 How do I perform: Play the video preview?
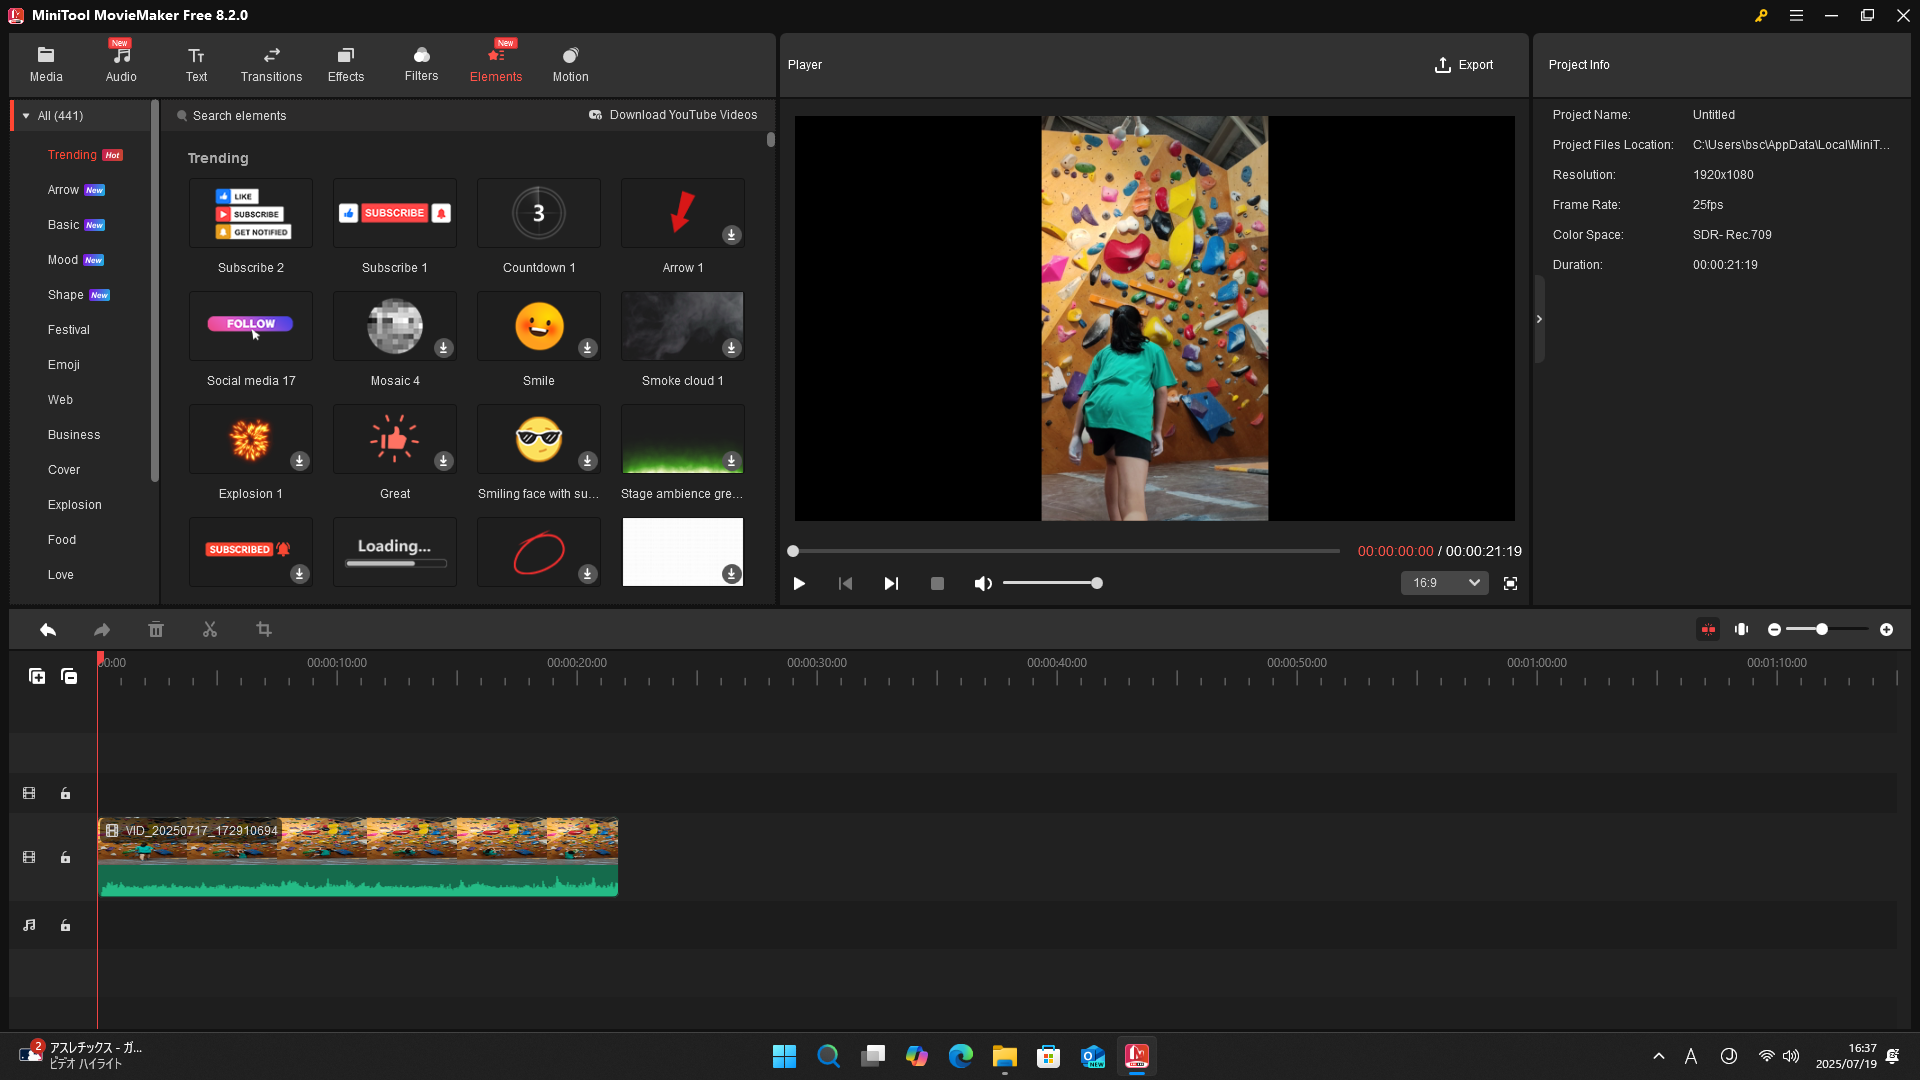799,584
